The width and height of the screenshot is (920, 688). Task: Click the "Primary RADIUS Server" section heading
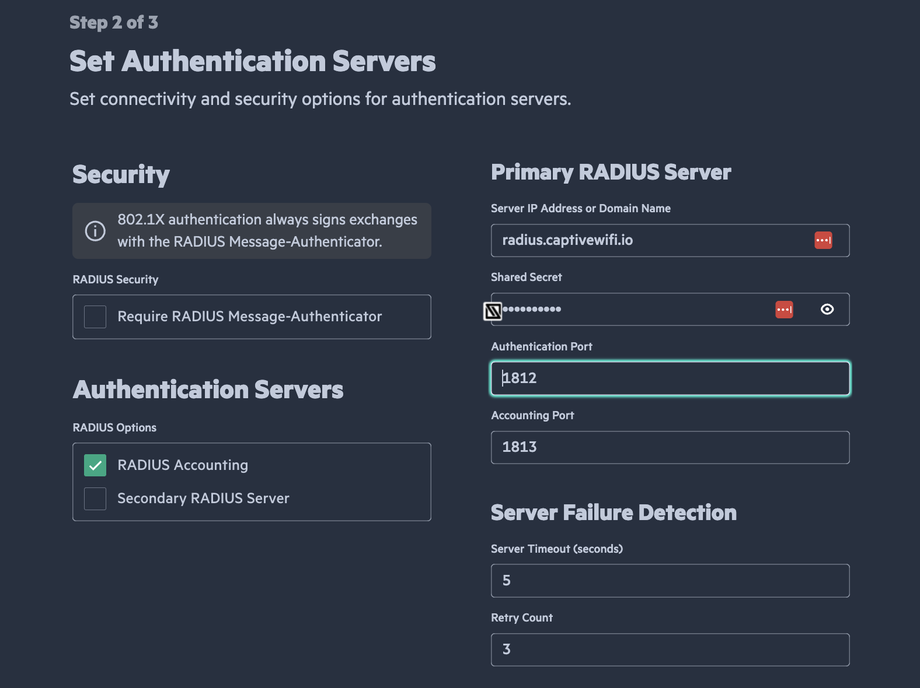(610, 172)
